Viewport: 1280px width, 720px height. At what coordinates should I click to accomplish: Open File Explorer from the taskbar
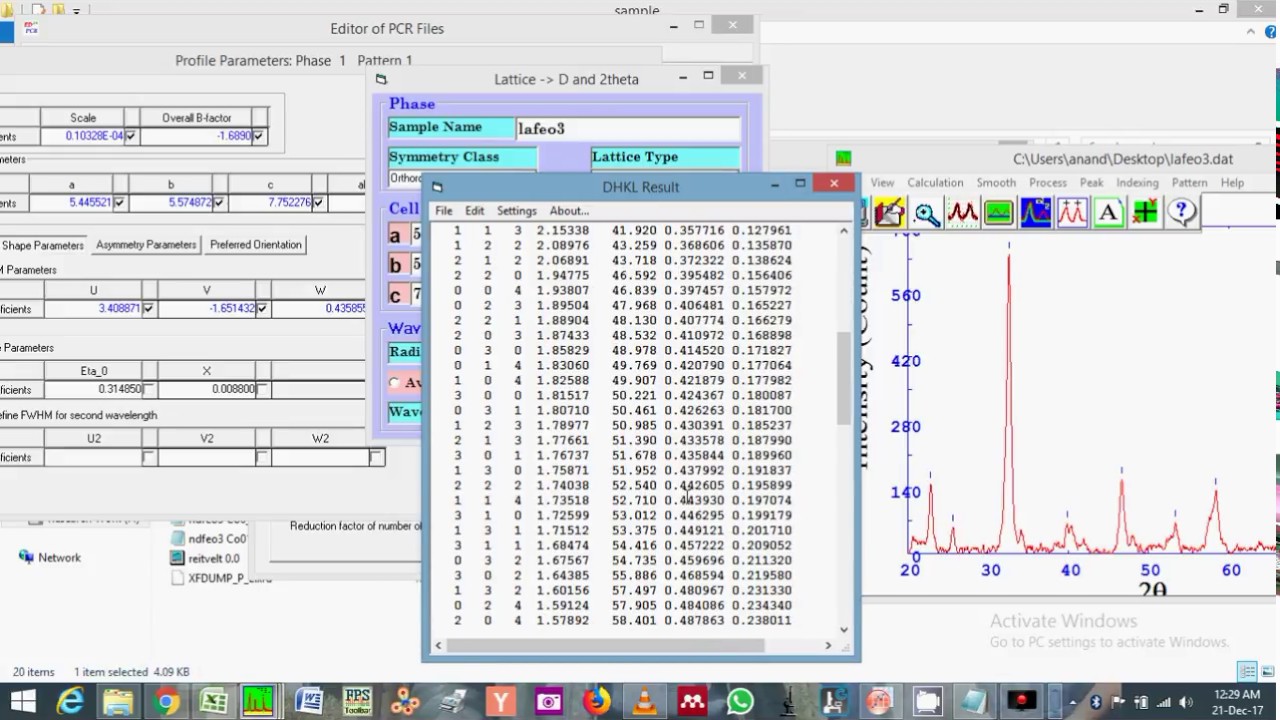118,702
